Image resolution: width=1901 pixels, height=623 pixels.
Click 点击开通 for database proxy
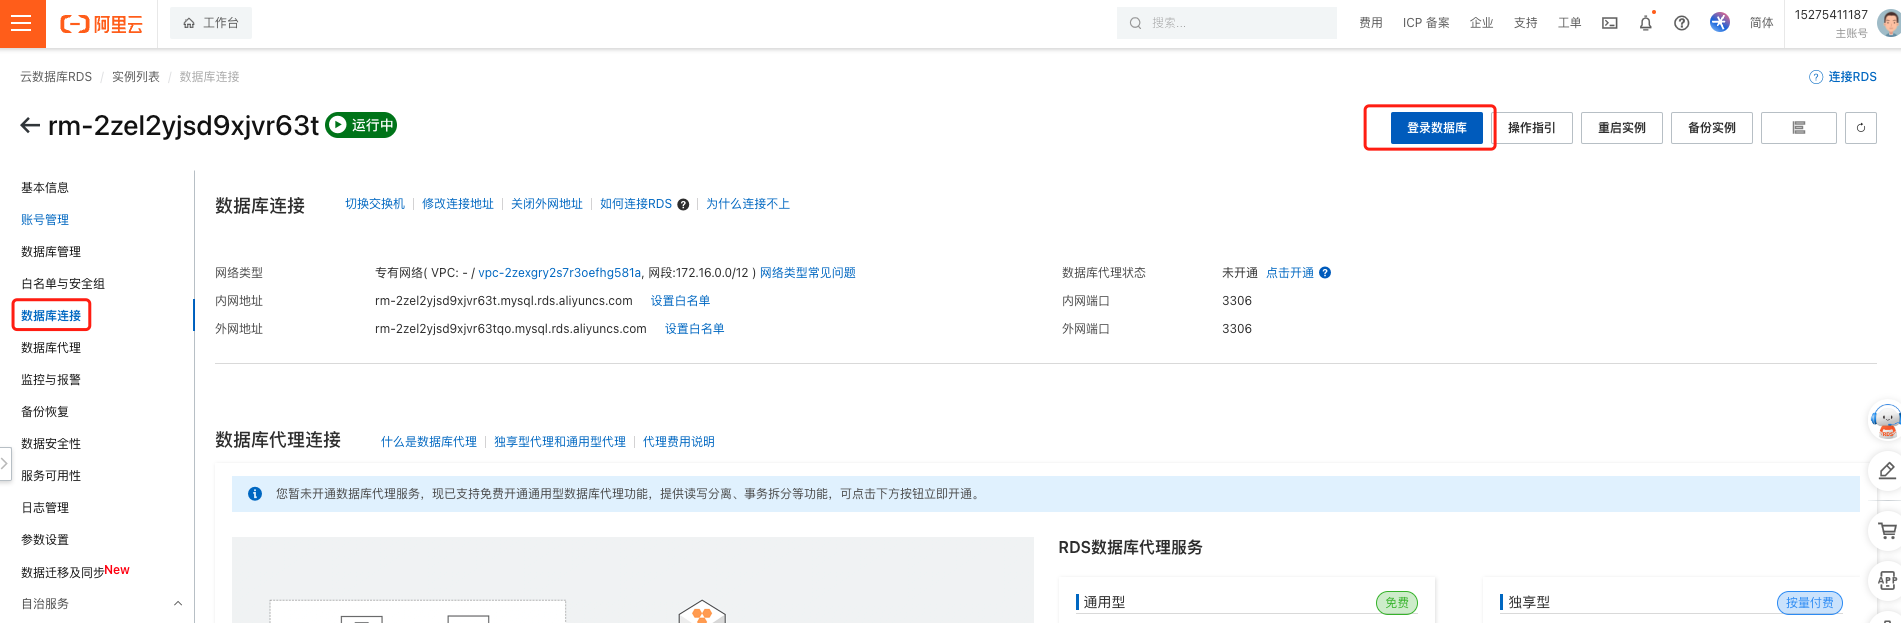(1290, 273)
